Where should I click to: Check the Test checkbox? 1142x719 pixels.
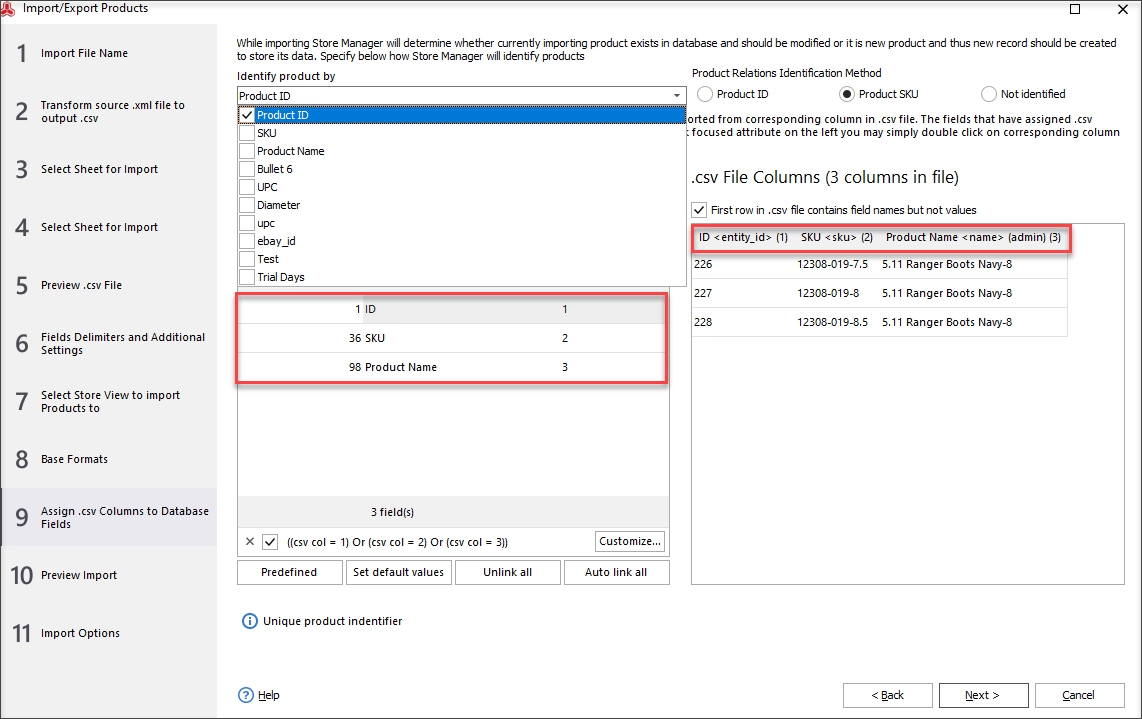[x=247, y=259]
